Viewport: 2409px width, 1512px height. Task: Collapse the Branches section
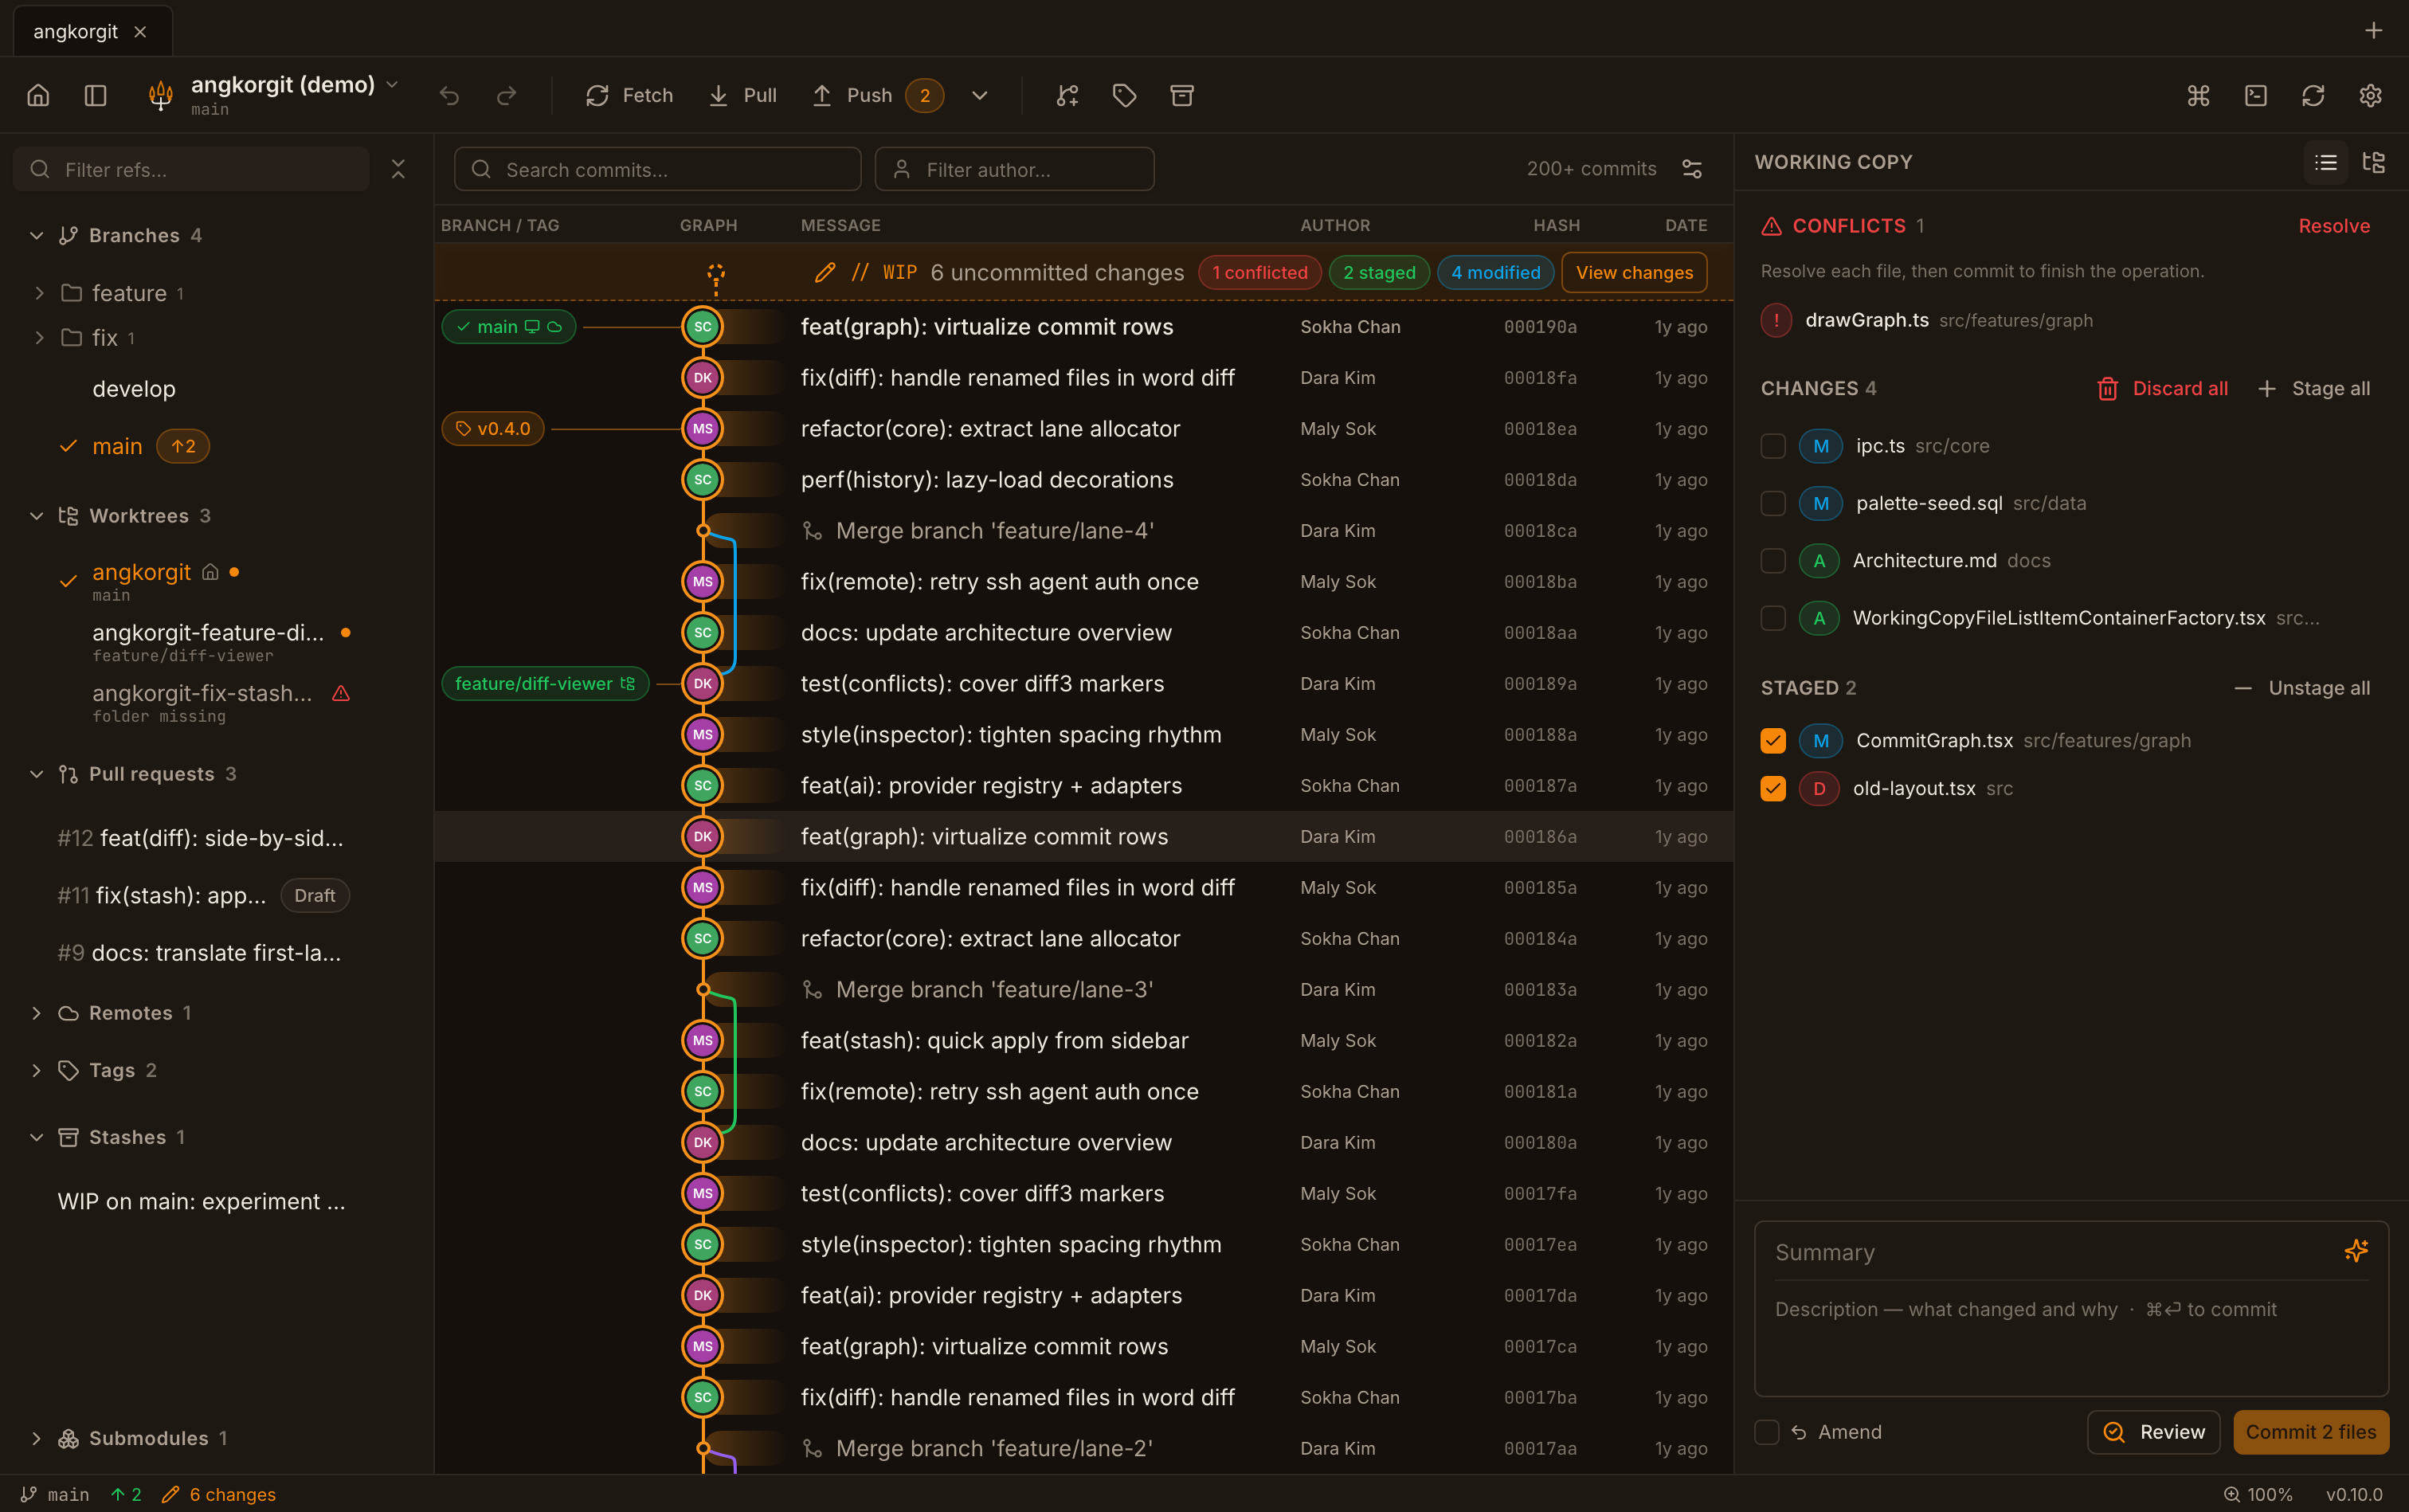pos(37,235)
